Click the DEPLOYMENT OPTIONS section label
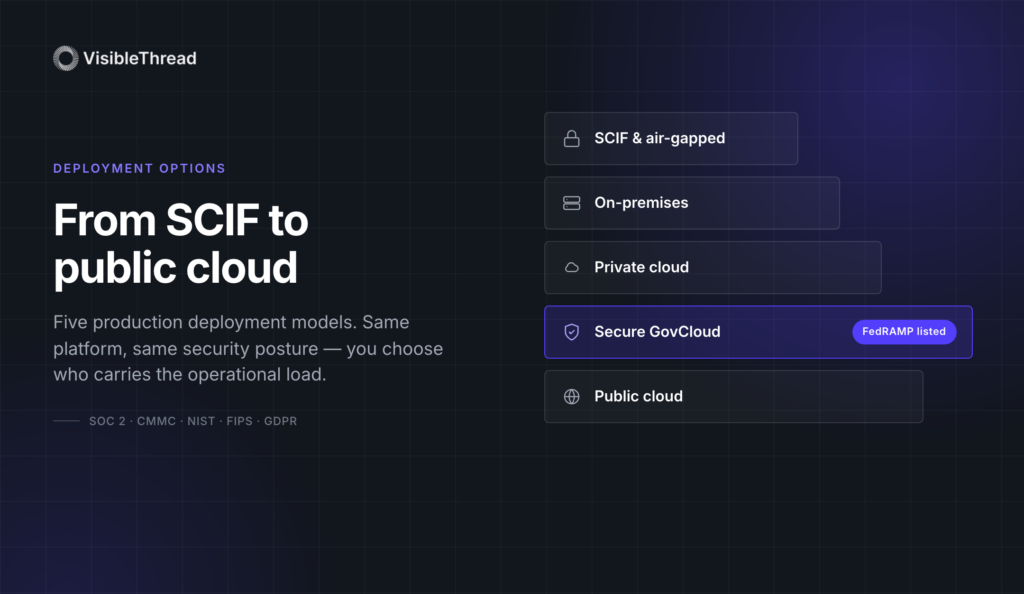Viewport: 1024px width, 594px height. tap(139, 168)
